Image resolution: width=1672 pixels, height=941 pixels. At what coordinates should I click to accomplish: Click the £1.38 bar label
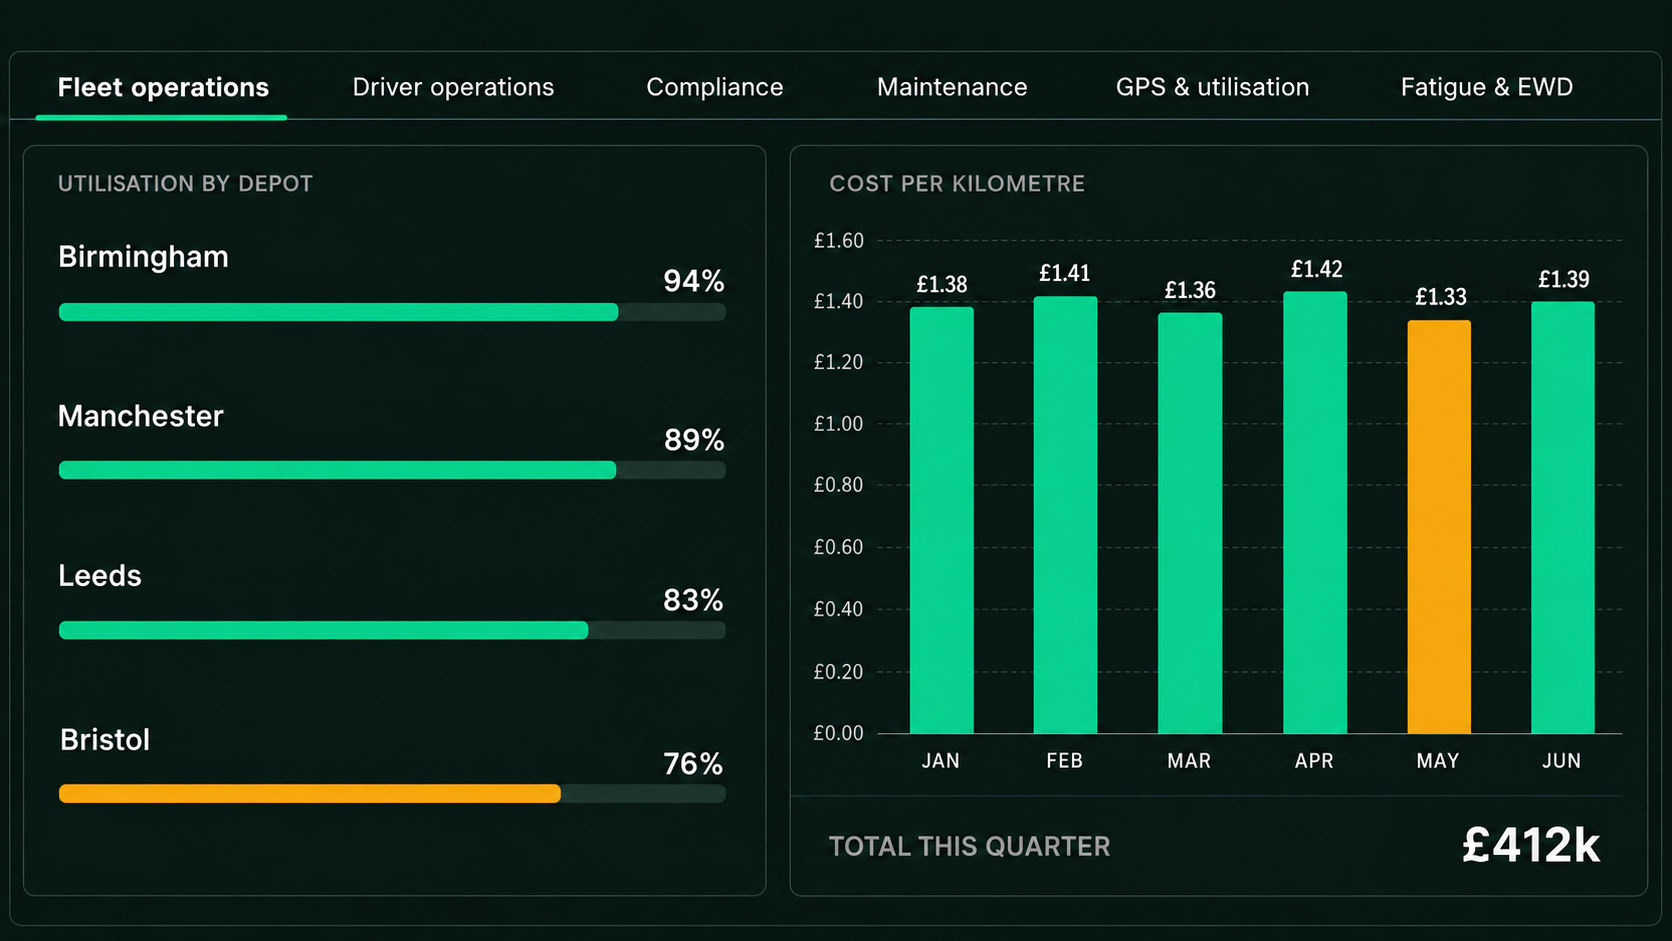[x=942, y=284]
